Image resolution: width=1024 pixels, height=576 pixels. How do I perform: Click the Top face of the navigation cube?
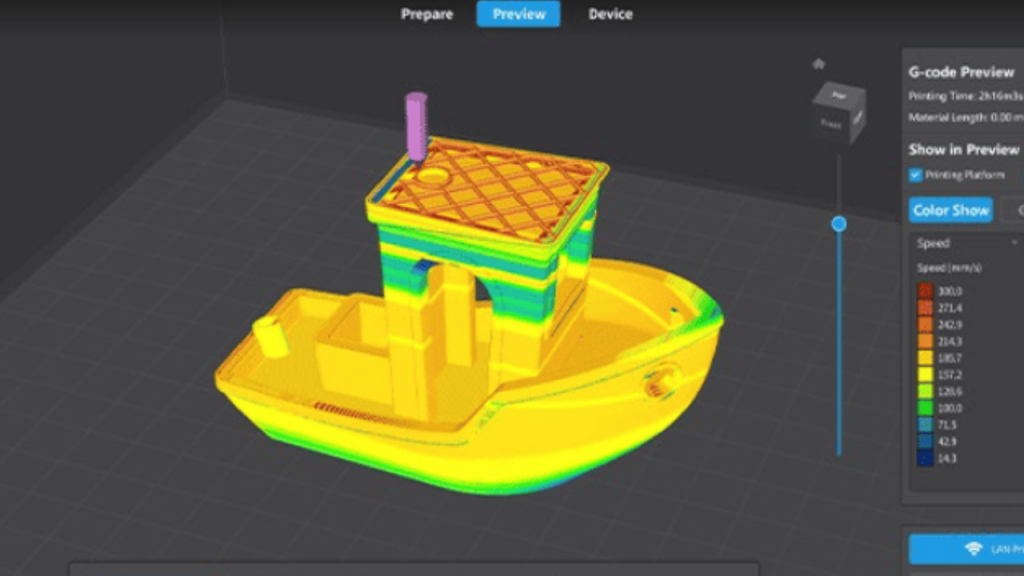coord(839,95)
